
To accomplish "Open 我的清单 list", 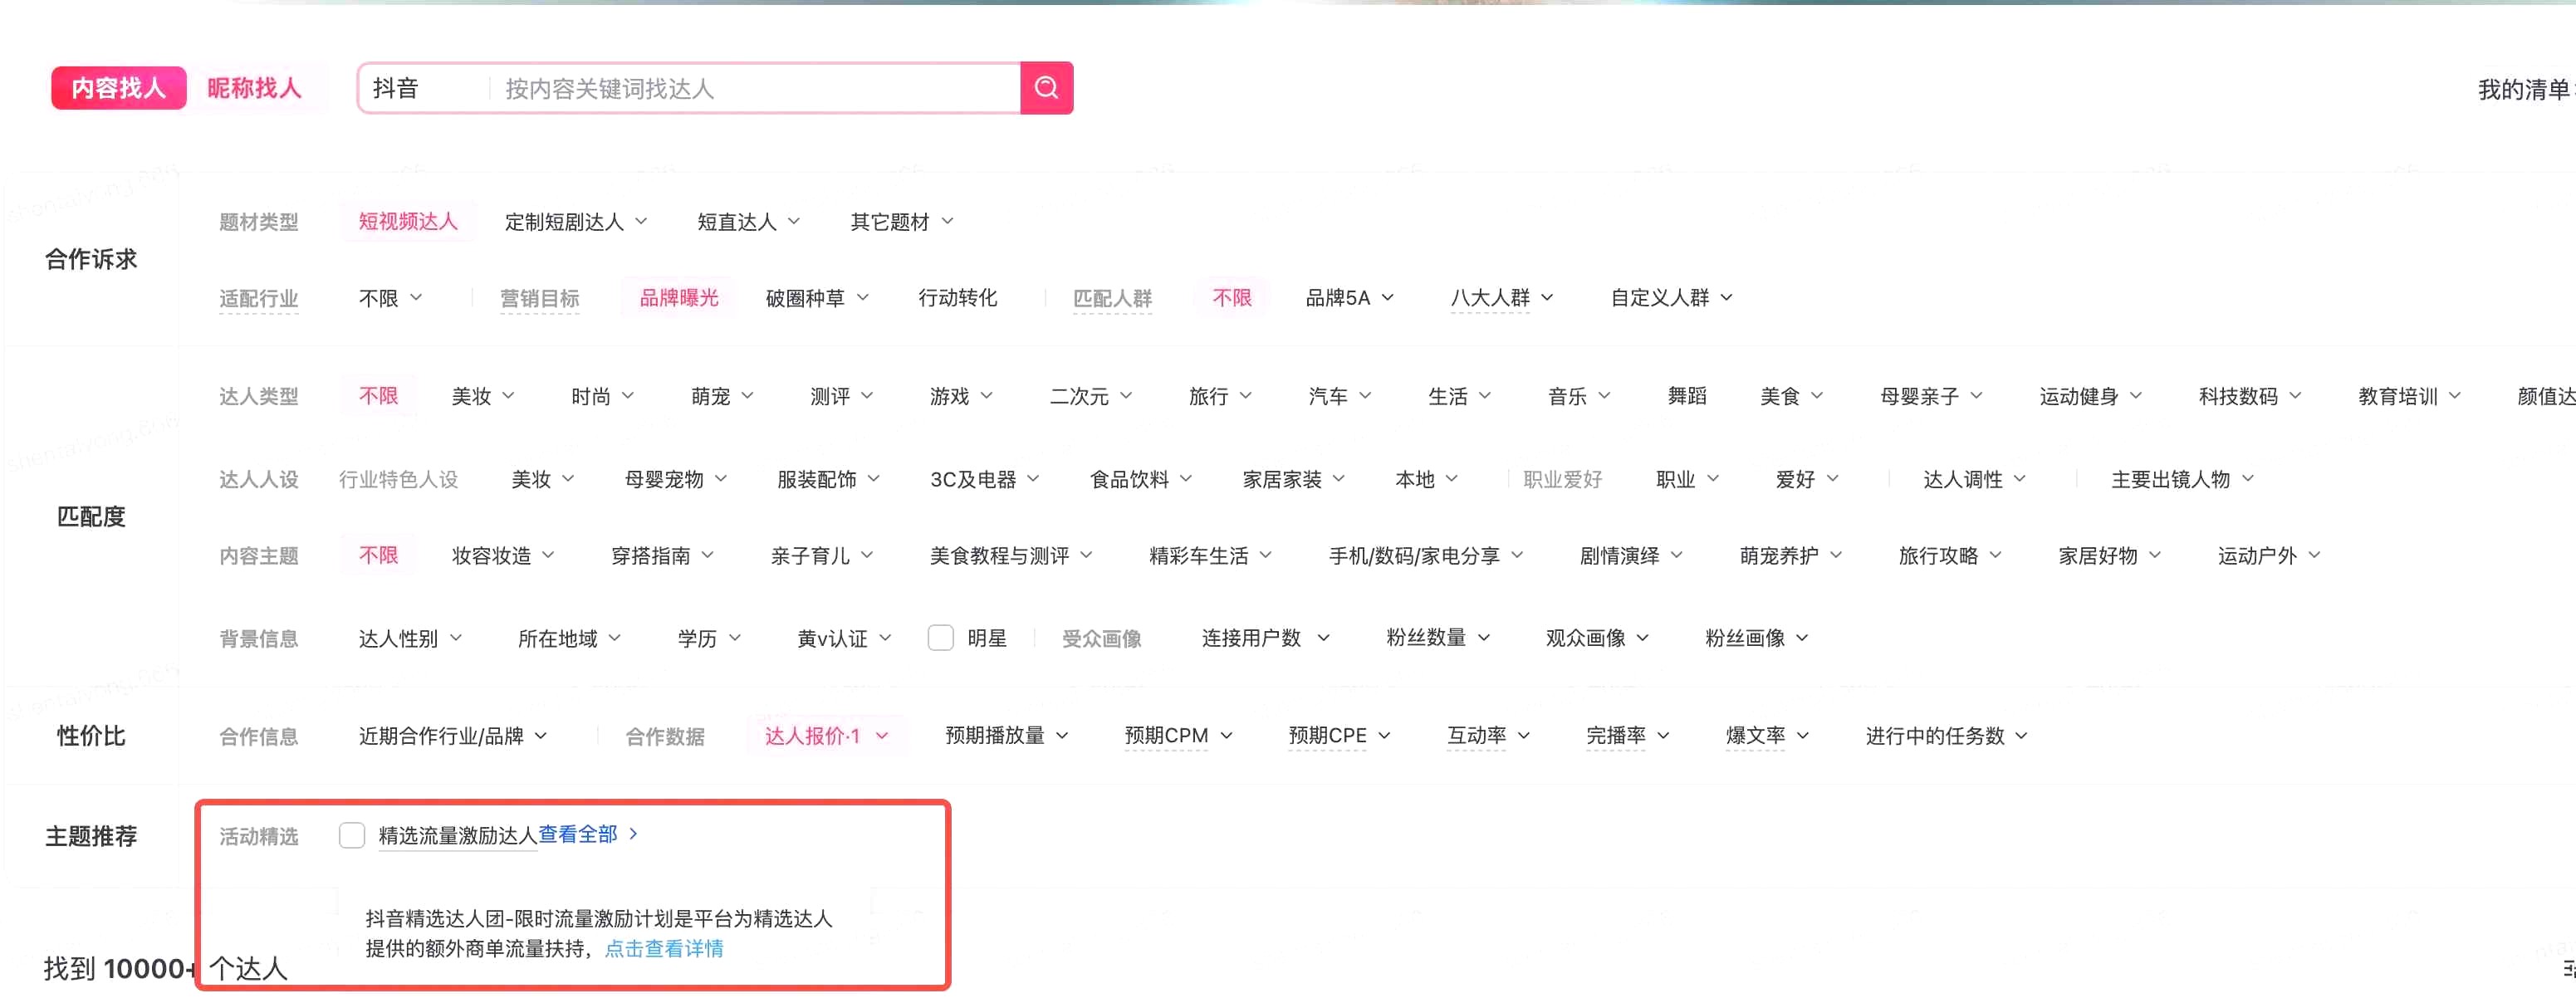I will pos(2522,90).
